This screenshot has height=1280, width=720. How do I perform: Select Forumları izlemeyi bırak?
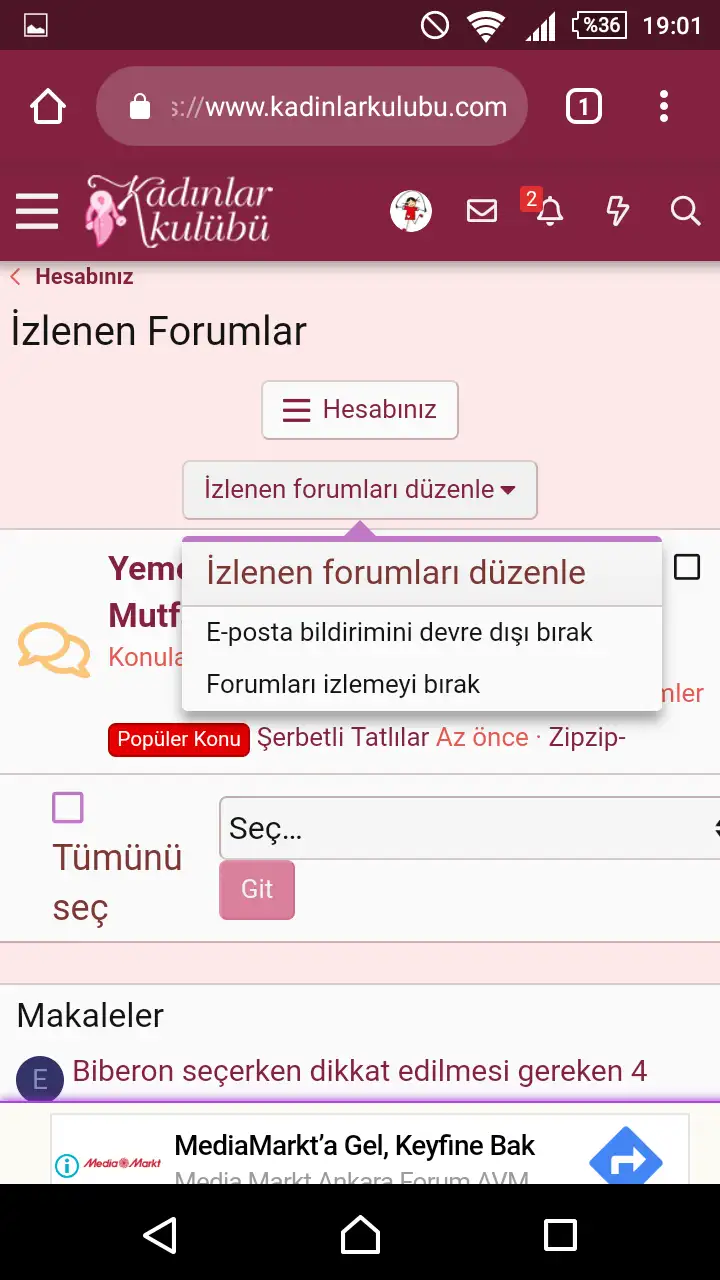point(343,684)
